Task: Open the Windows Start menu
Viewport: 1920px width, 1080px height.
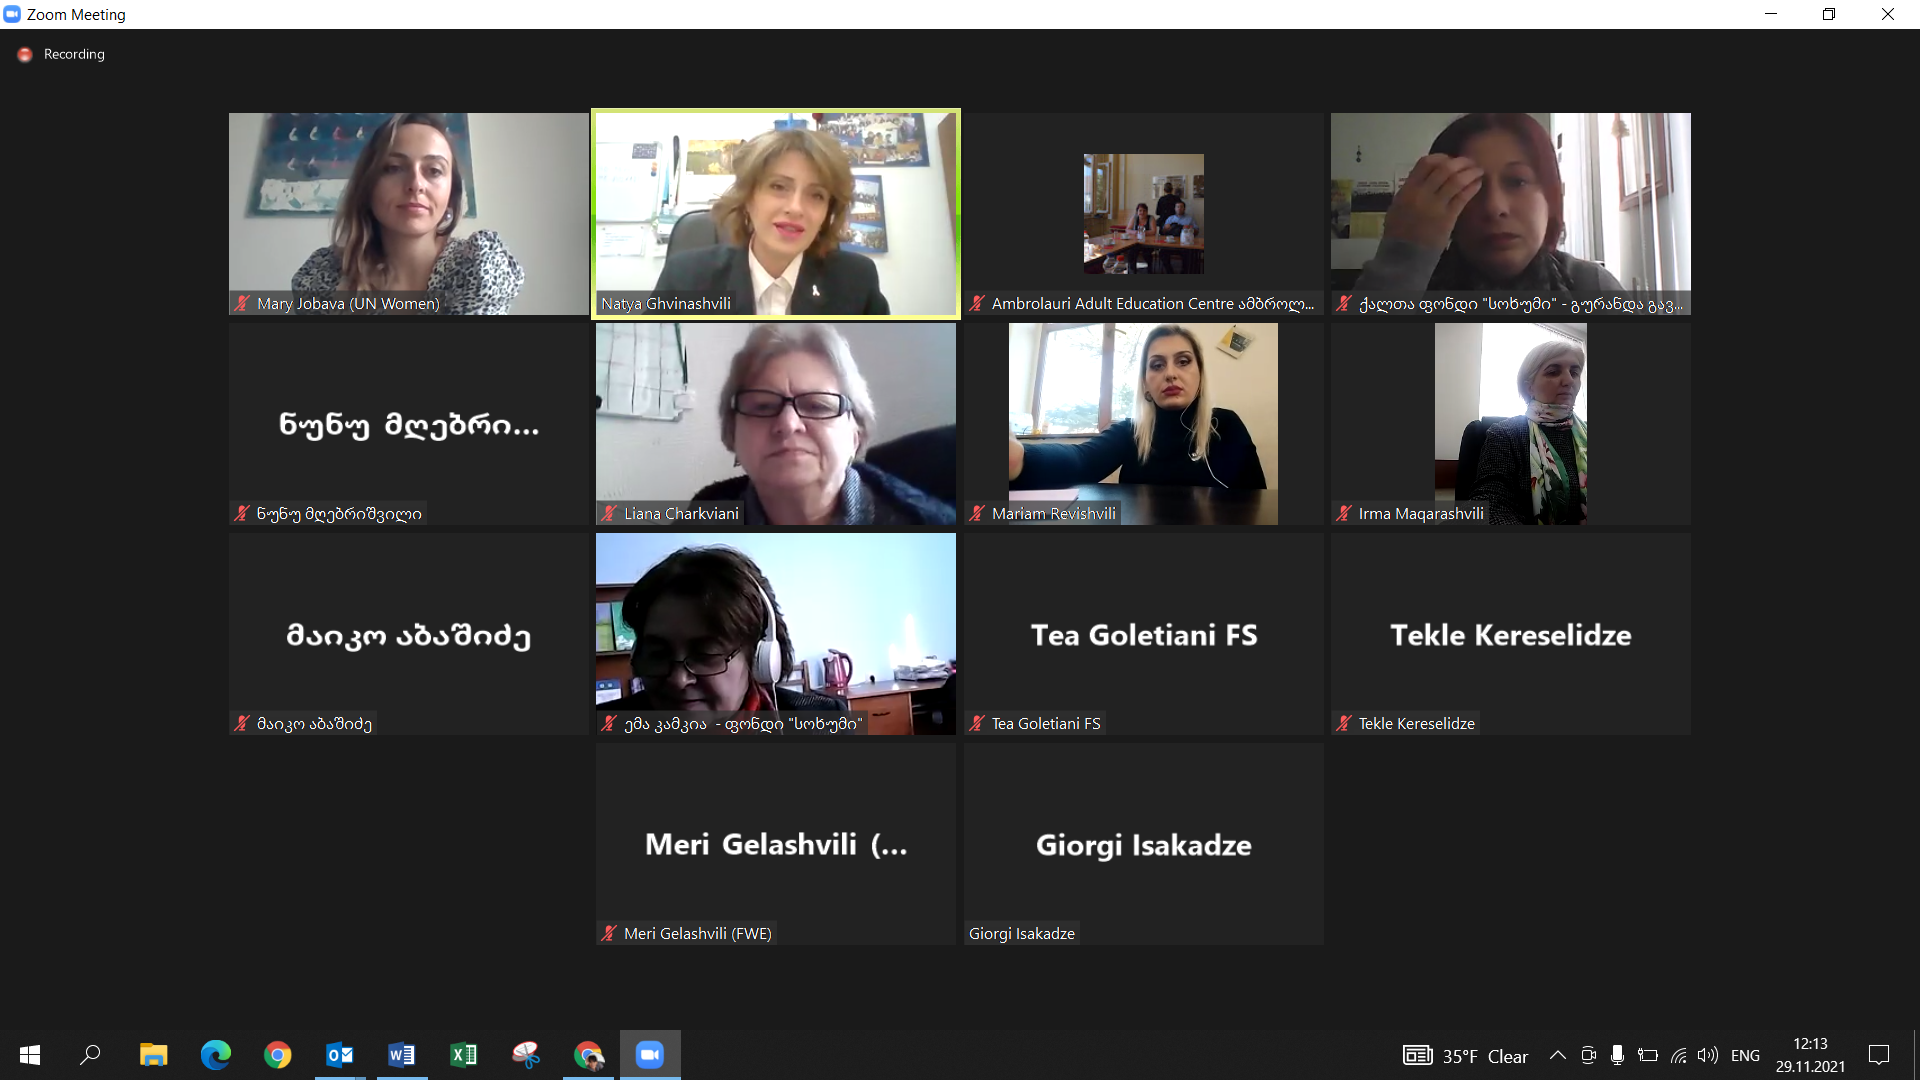Action: coord(30,1055)
